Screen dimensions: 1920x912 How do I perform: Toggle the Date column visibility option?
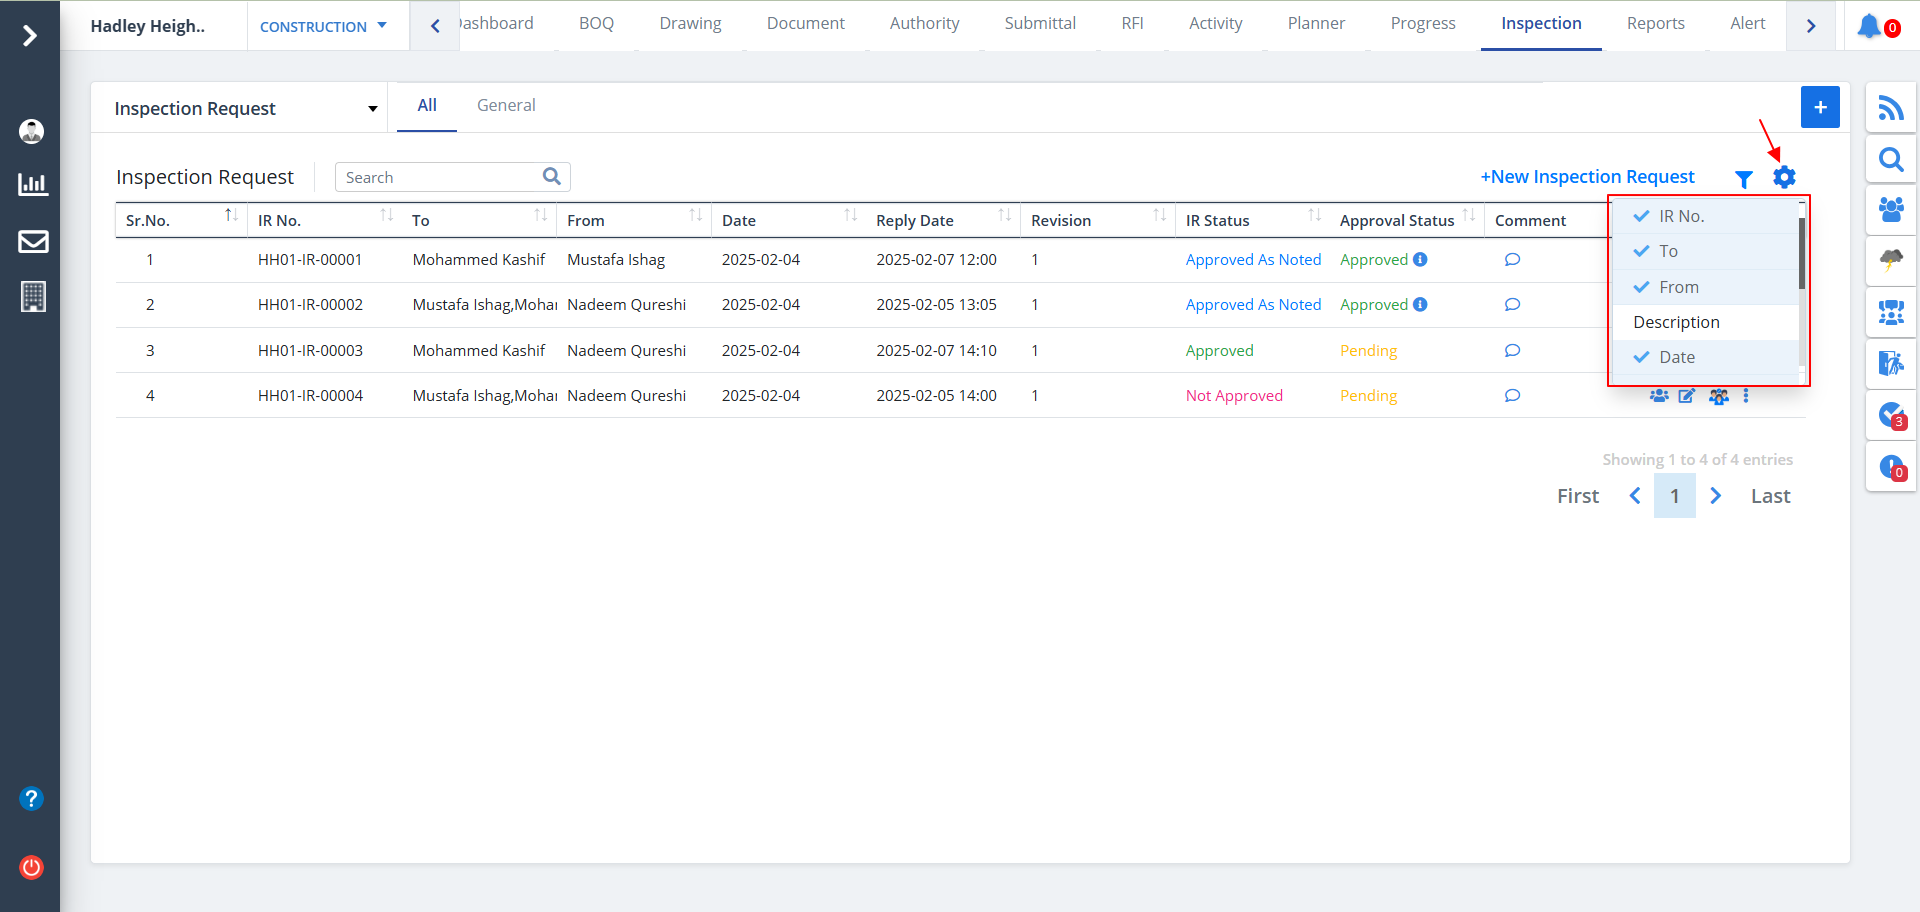coord(1676,357)
